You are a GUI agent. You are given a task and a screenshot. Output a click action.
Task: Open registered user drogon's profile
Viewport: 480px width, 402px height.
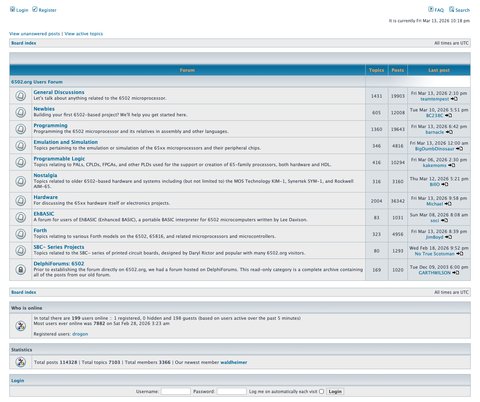pyautogui.click(x=80, y=334)
